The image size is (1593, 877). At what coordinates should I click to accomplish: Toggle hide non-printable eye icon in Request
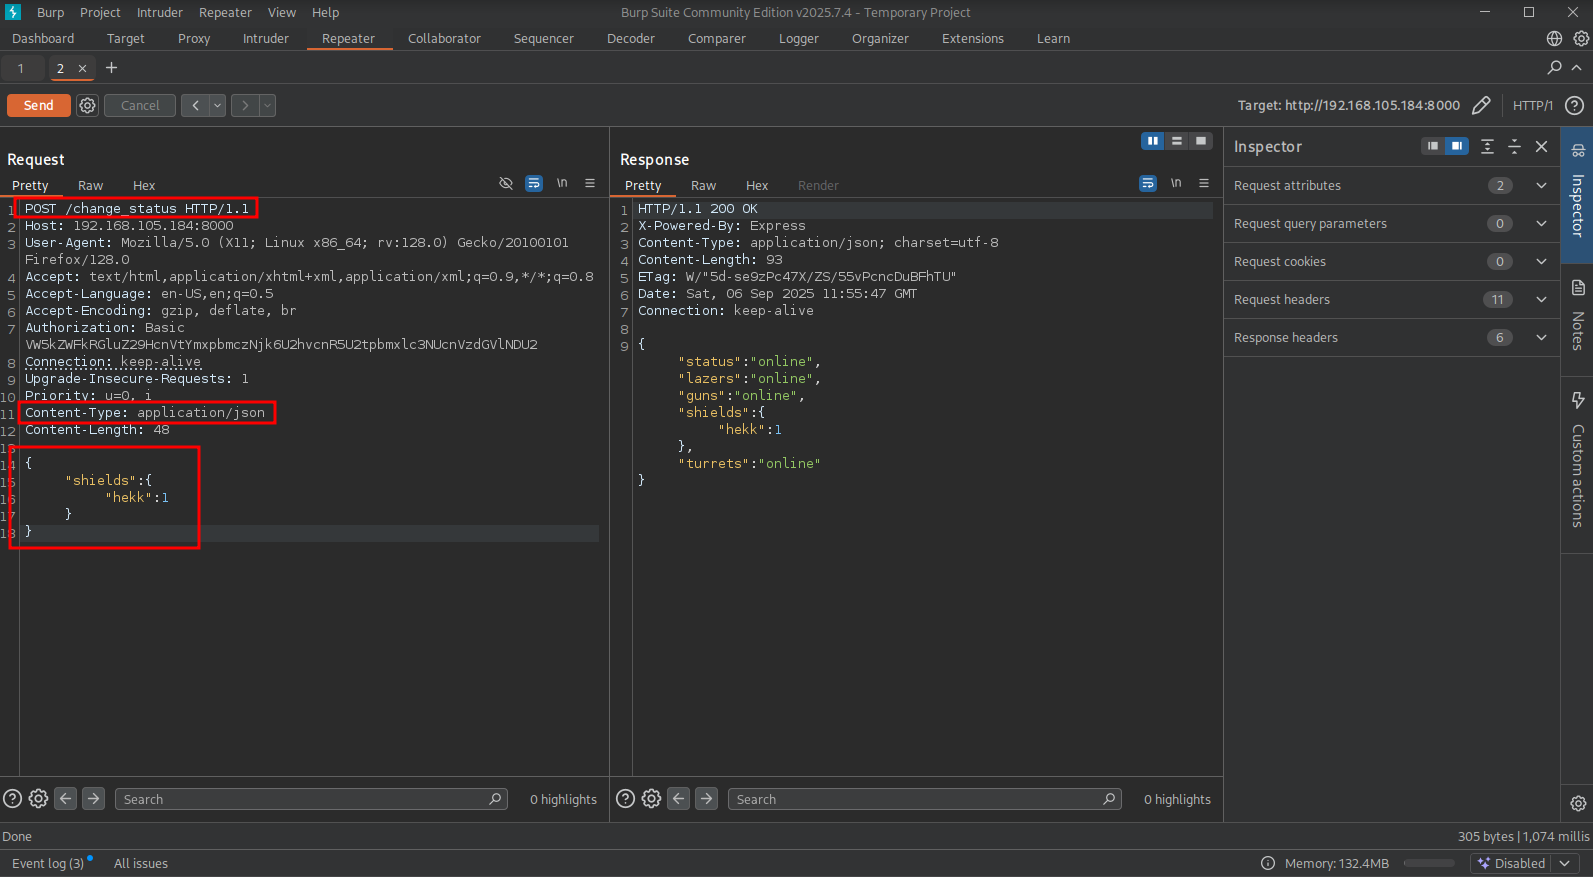(x=506, y=183)
